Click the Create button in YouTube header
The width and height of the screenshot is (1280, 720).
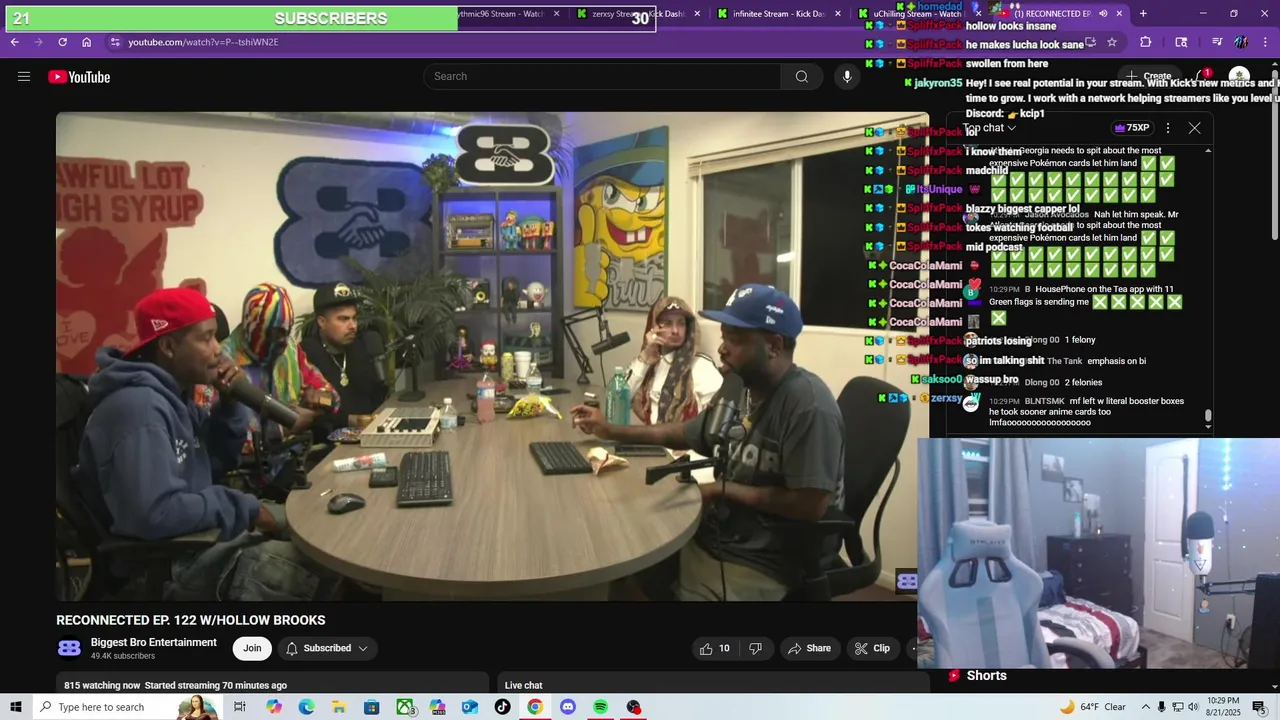[x=1149, y=77]
